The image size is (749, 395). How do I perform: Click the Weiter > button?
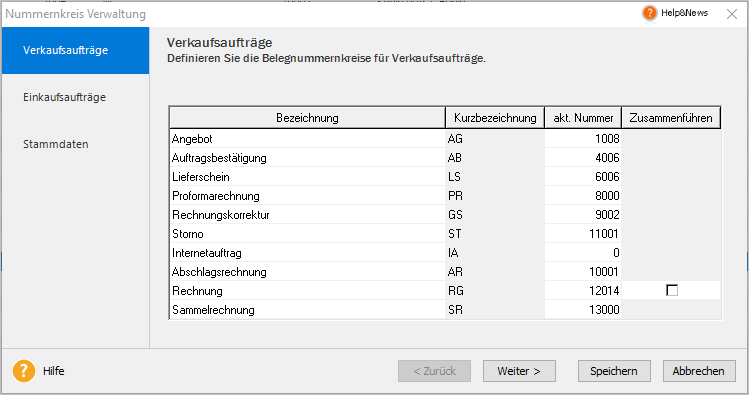519,371
